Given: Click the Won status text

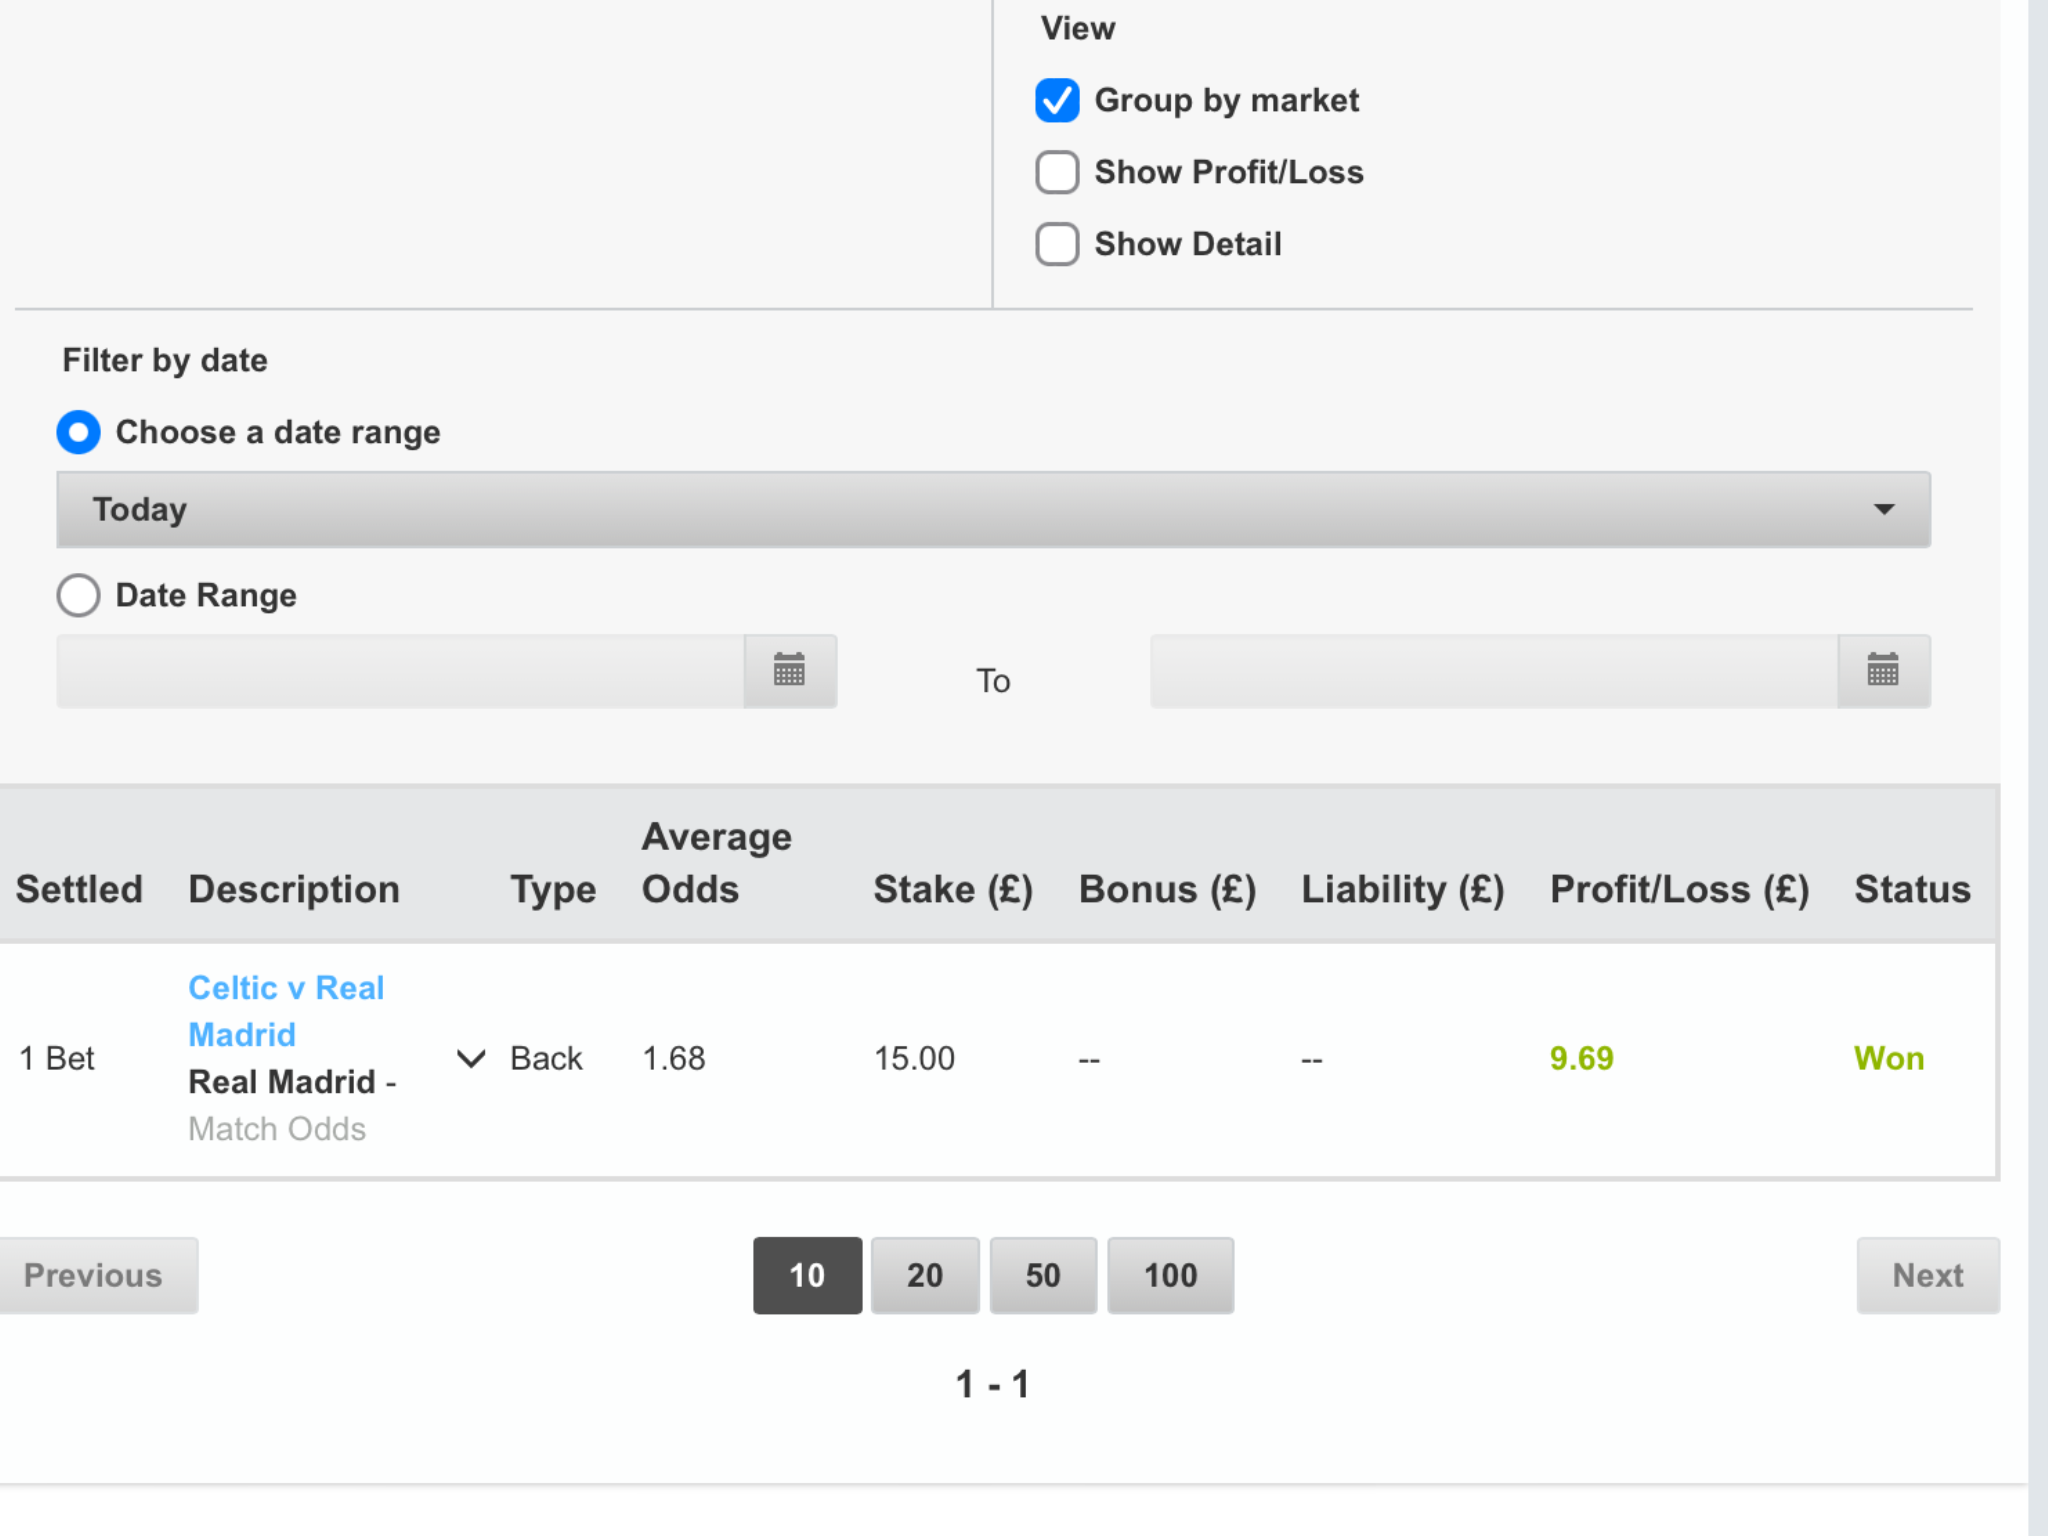Looking at the screenshot, I should click(1889, 1058).
